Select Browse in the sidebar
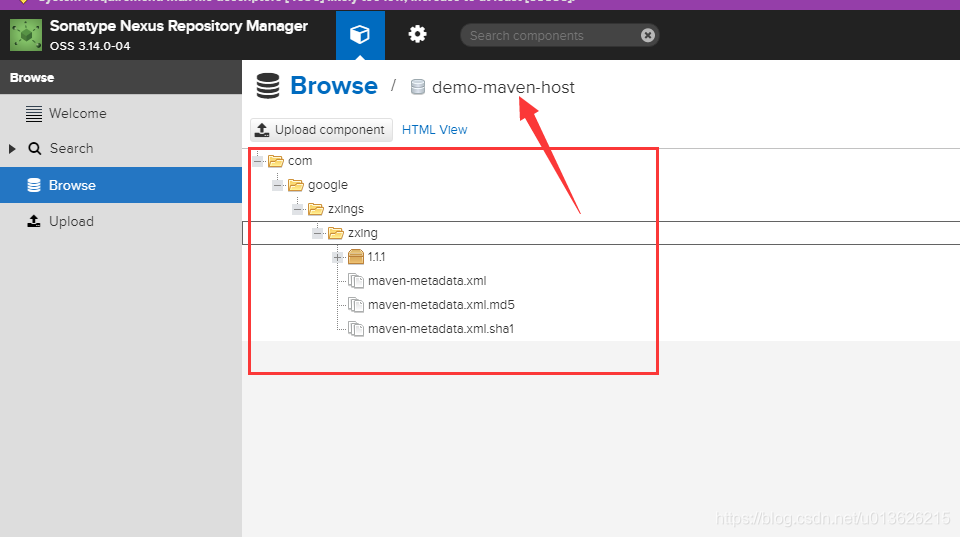Viewport: 960px width, 537px height. [x=121, y=185]
